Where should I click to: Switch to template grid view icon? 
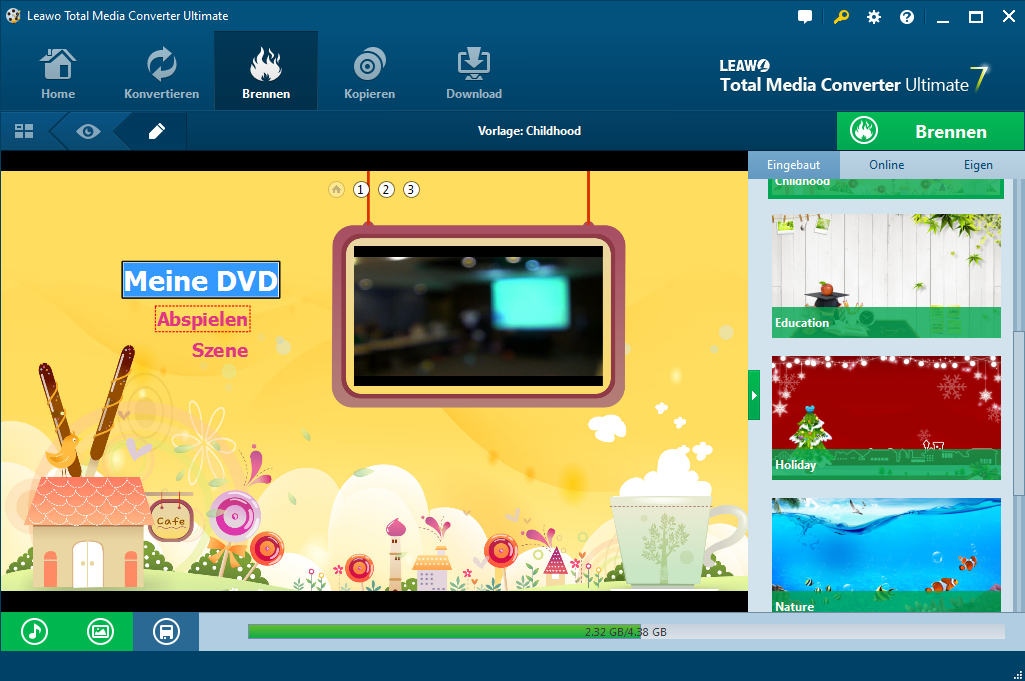(x=24, y=131)
